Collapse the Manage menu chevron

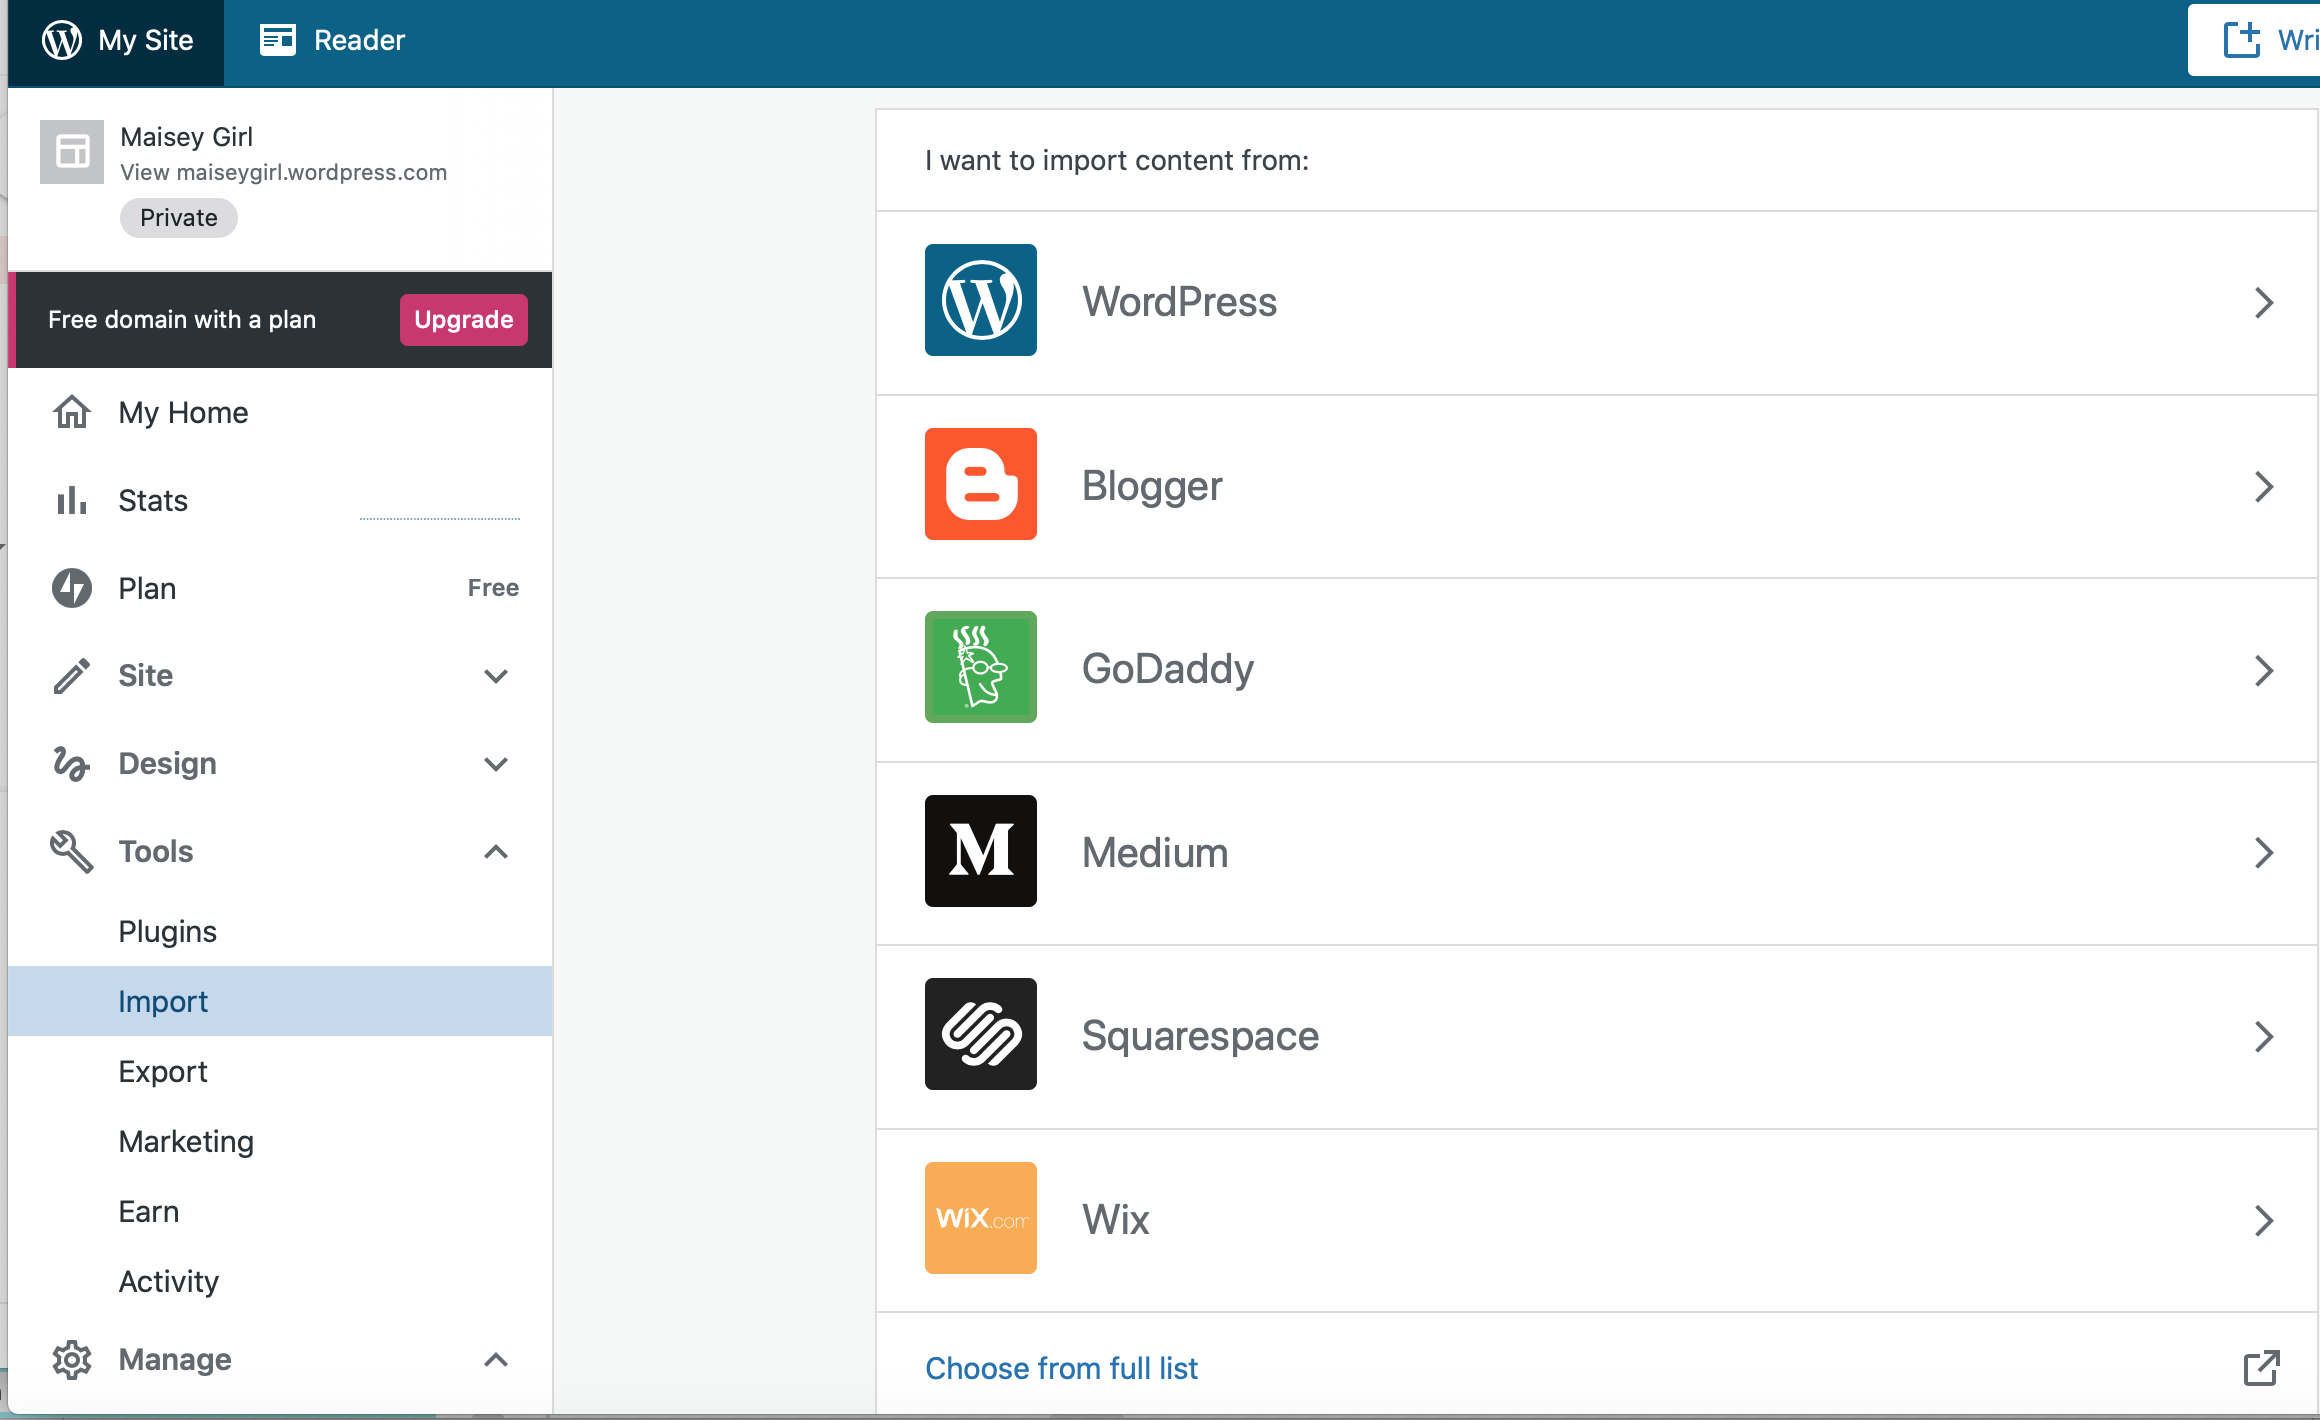pos(496,1360)
